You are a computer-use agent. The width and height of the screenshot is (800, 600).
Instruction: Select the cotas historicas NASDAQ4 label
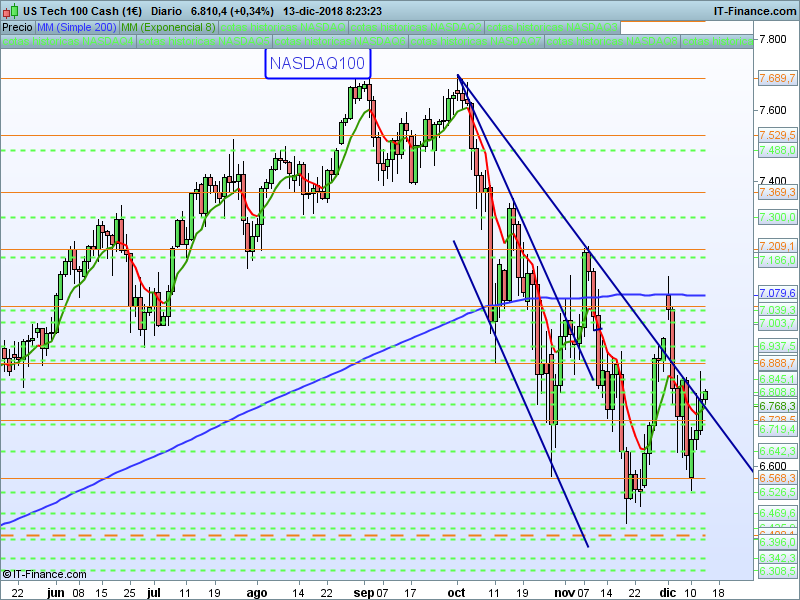pos(68,41)
